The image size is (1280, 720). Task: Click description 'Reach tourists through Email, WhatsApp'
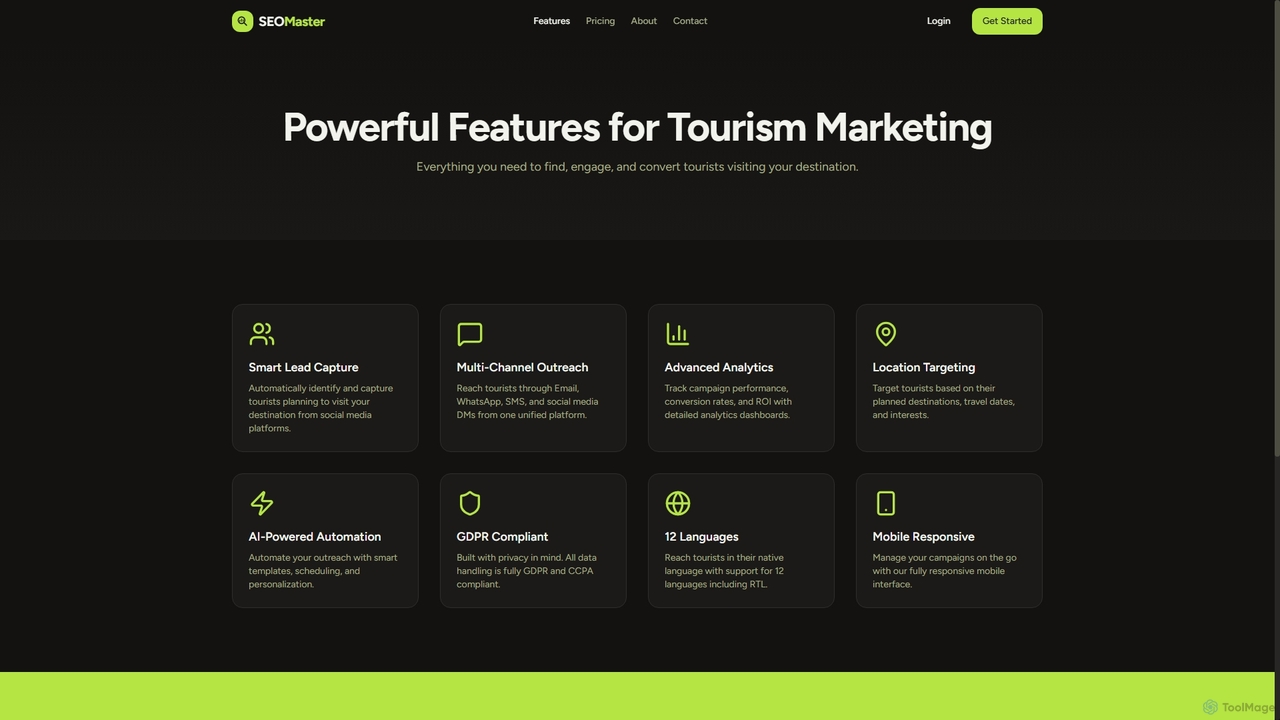pyautogui.click(x=527, y=401)
